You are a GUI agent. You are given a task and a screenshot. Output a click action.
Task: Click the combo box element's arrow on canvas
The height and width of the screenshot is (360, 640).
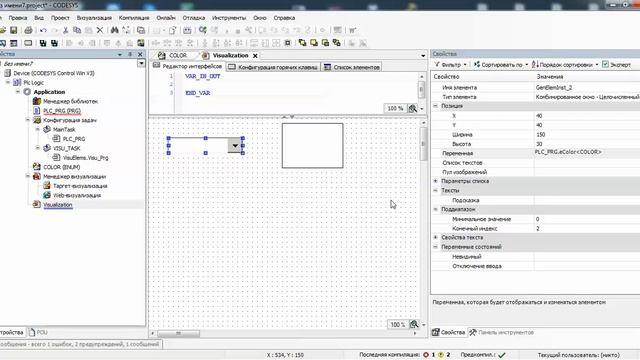click(235, 146)
